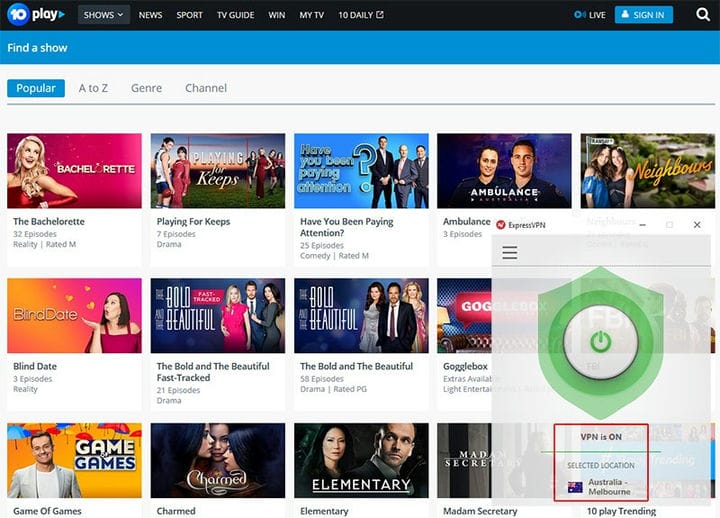720x518 pixels.
Task: Click the SIGN IN button
Action: [x=644, y=15]
